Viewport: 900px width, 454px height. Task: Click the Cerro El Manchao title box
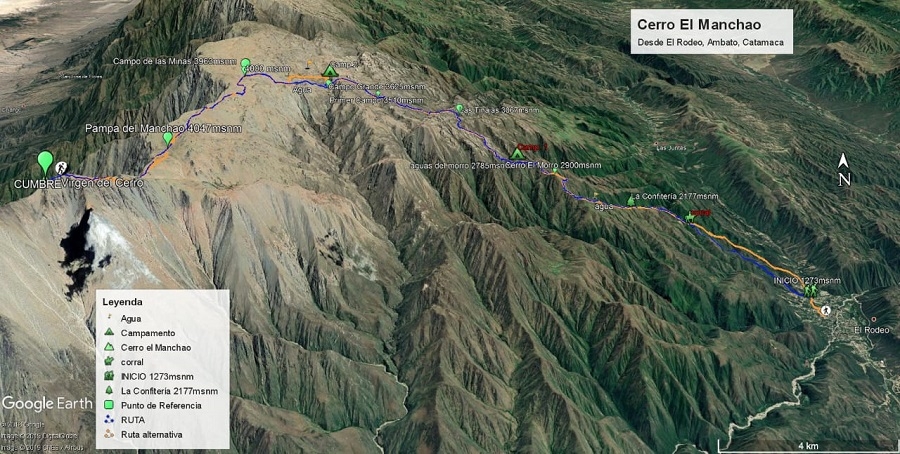point(712,32)
